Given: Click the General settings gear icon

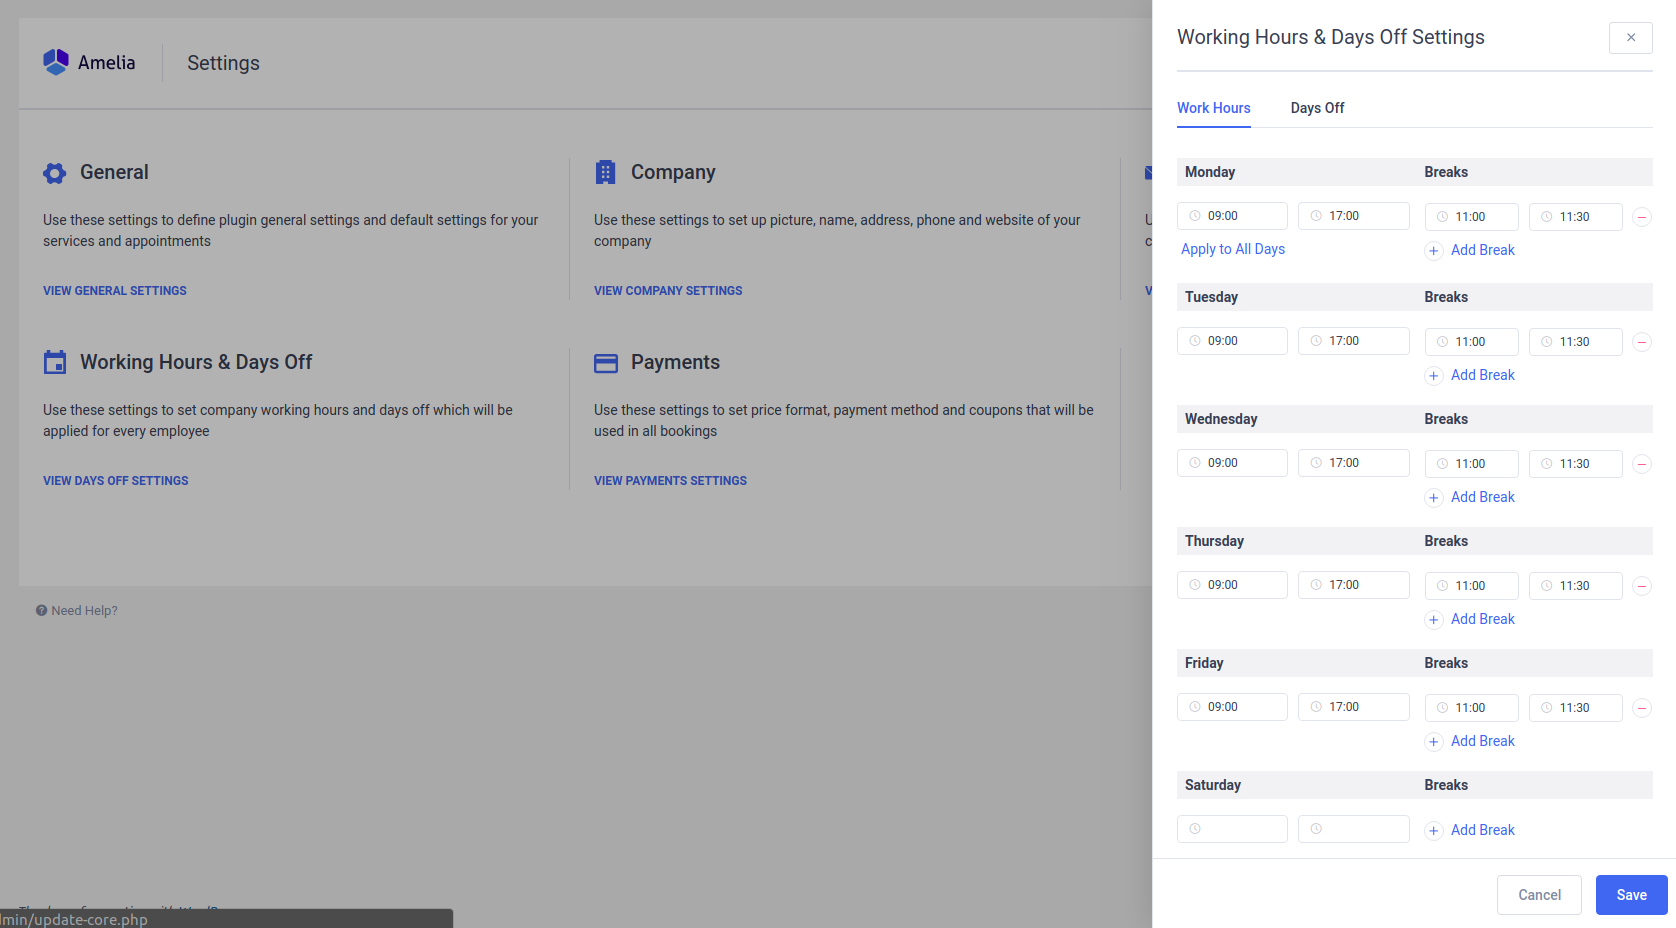Looking at the screenshot, I should point(55,172).
